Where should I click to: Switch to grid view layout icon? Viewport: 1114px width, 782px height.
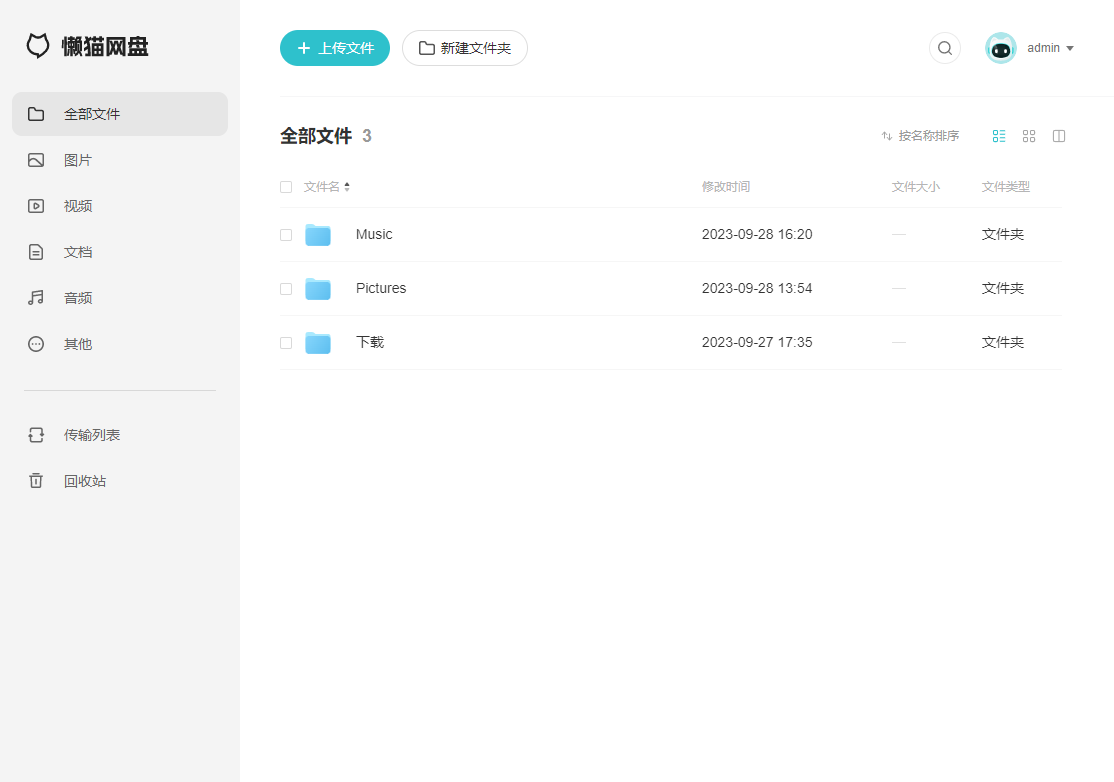(1029, 136)
